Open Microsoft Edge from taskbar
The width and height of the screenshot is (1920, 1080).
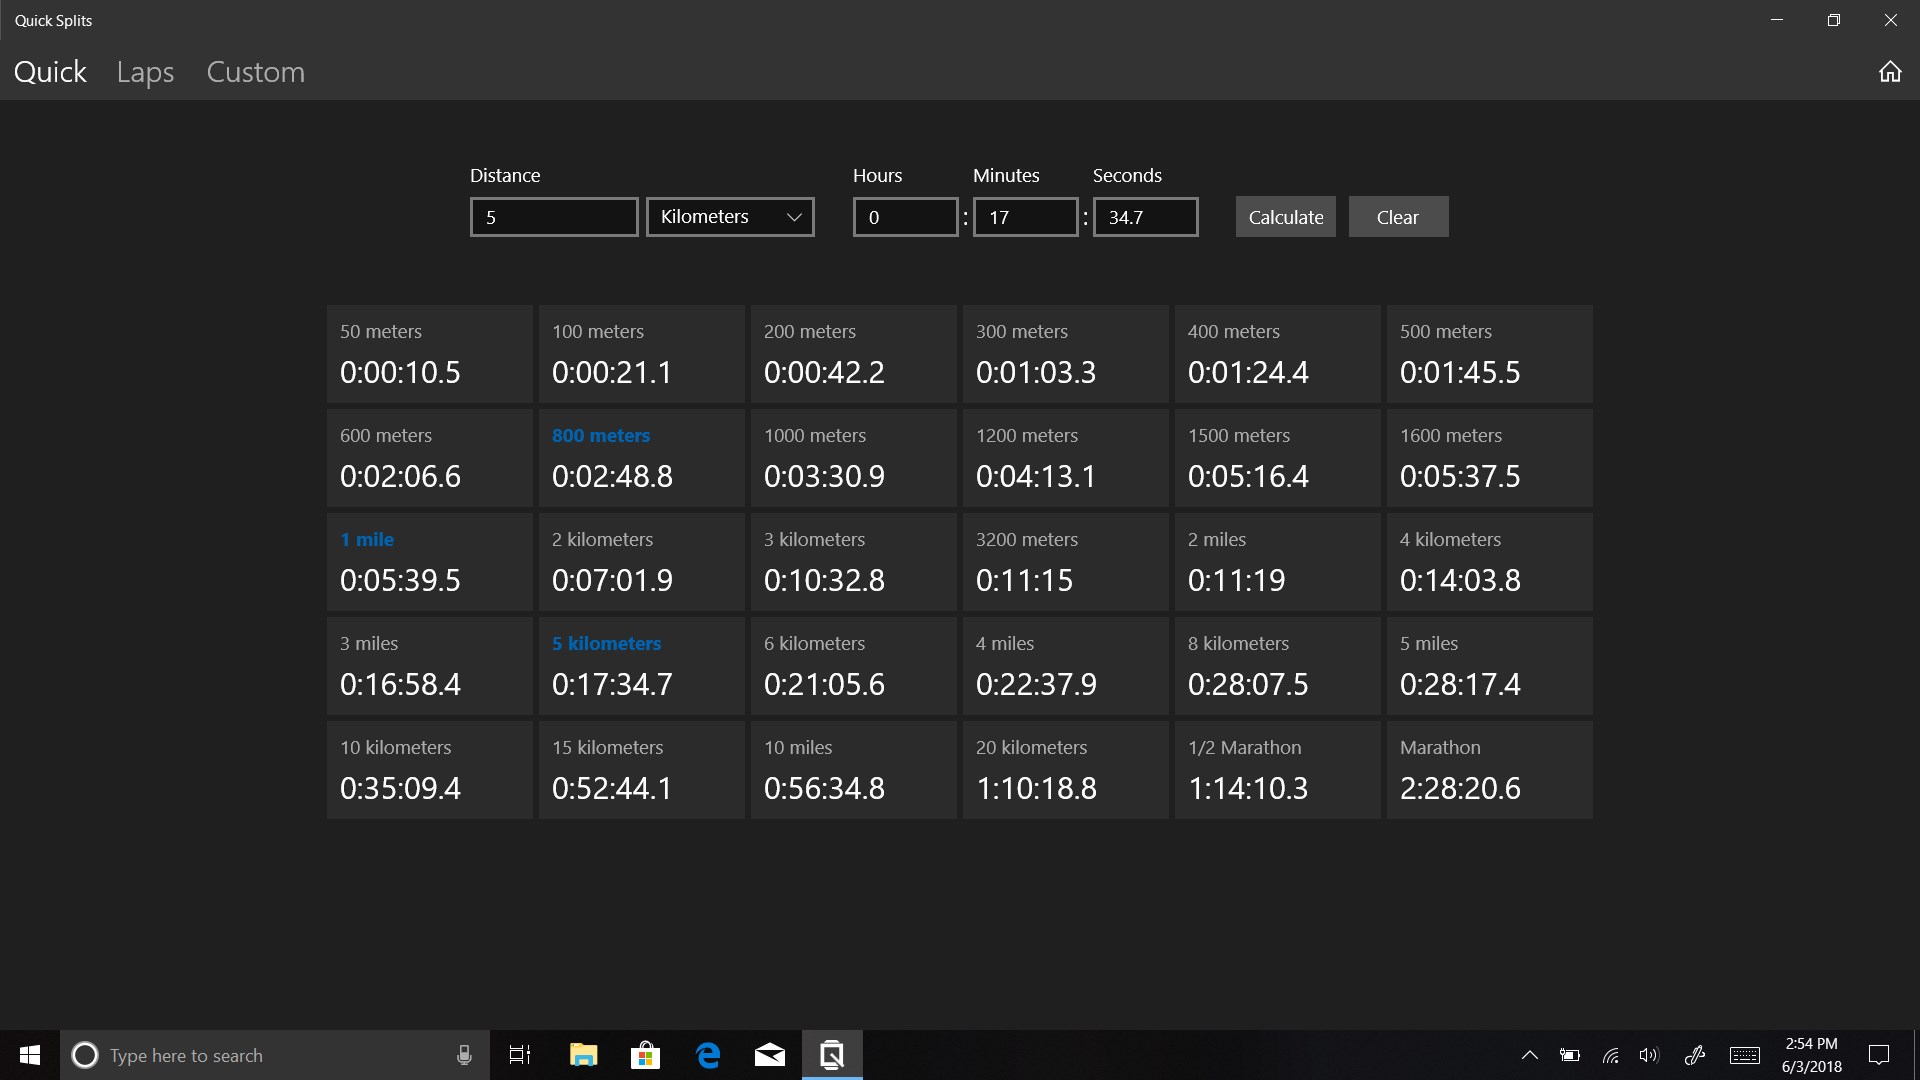[708, 1055]
